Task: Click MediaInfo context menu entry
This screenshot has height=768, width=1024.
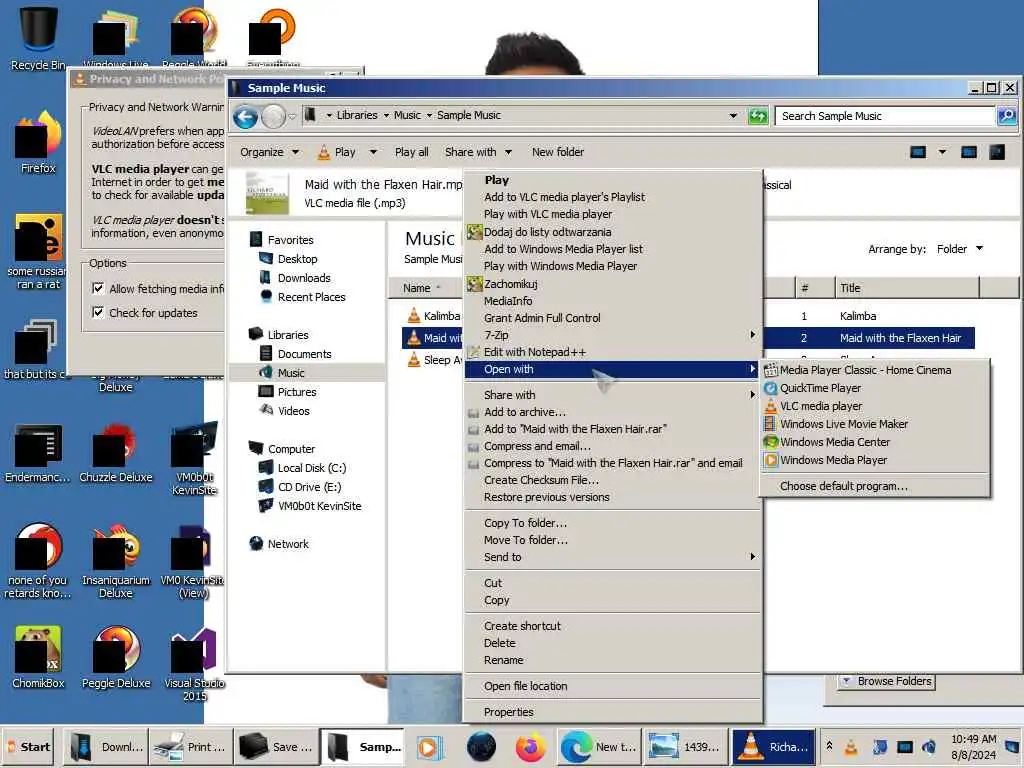Action: coord(613,301)
